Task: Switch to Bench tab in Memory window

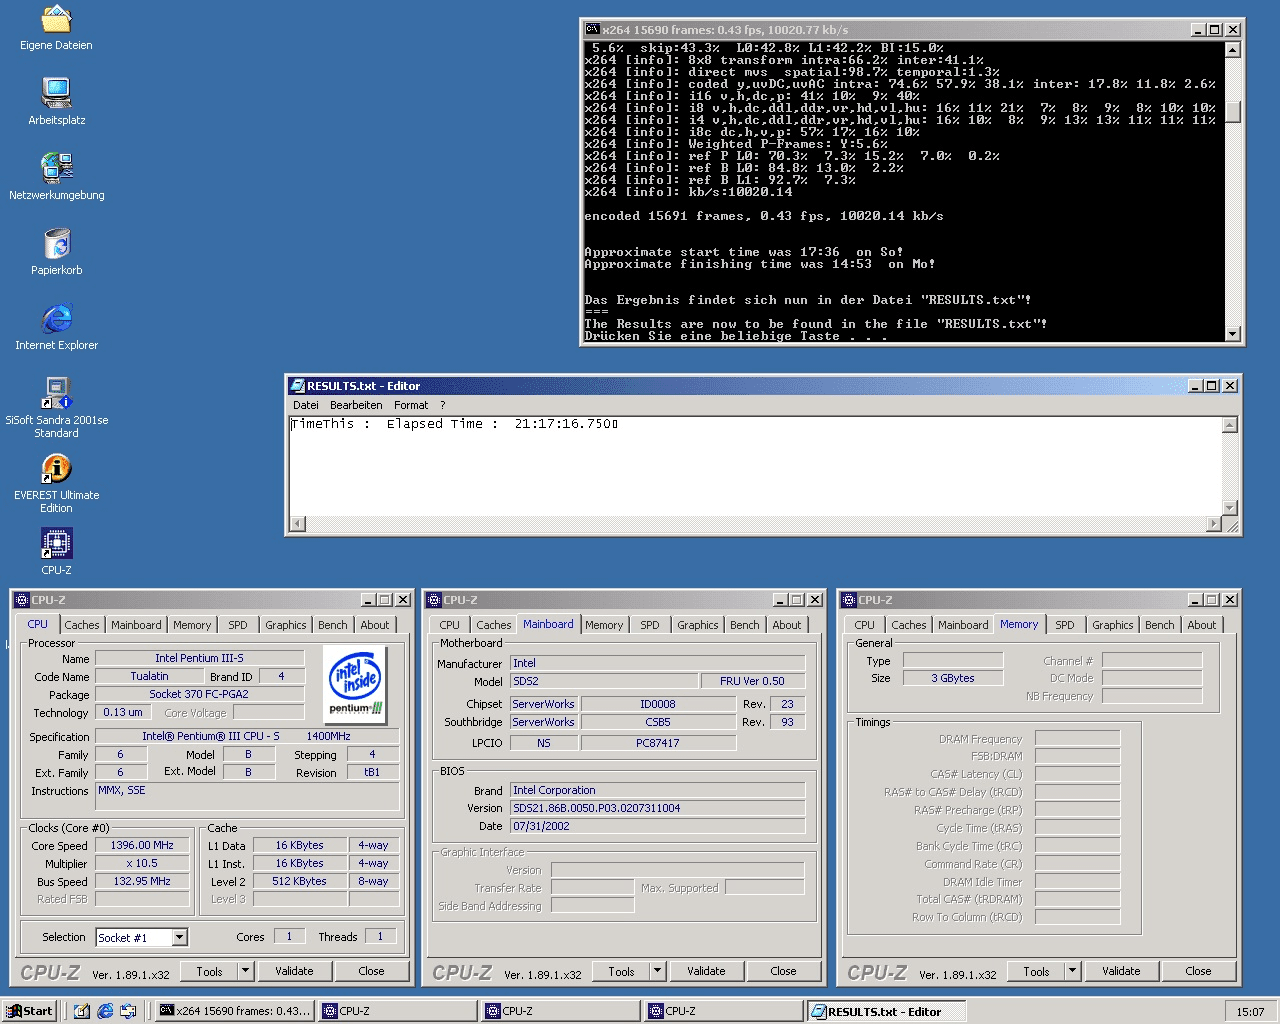Action: tap(1160, 625)
